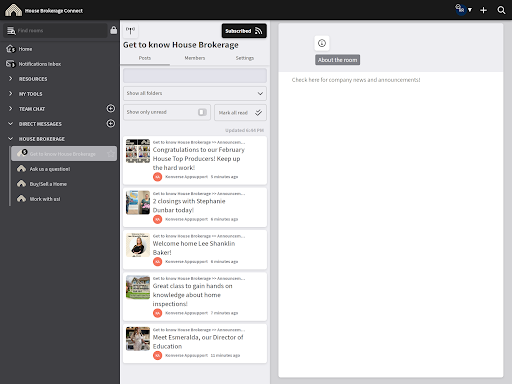Open the user profile dropdown arrow

pos(470,10)
